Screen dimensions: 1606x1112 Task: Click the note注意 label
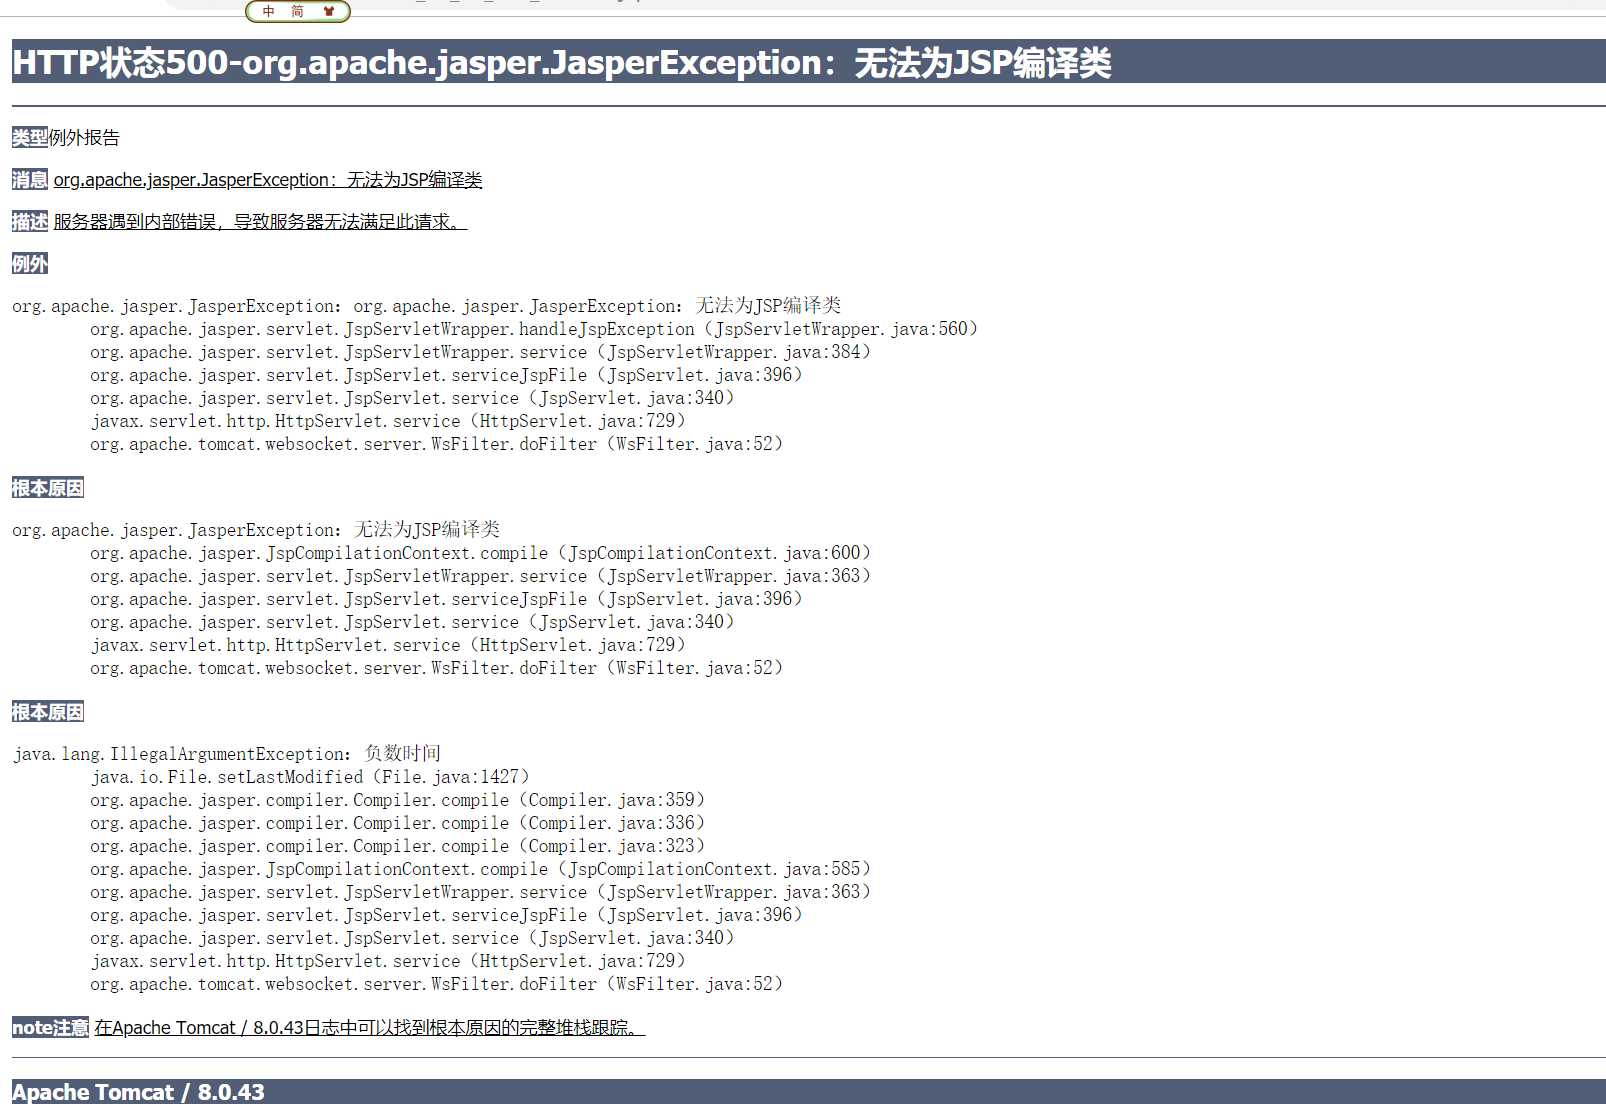50,1028
